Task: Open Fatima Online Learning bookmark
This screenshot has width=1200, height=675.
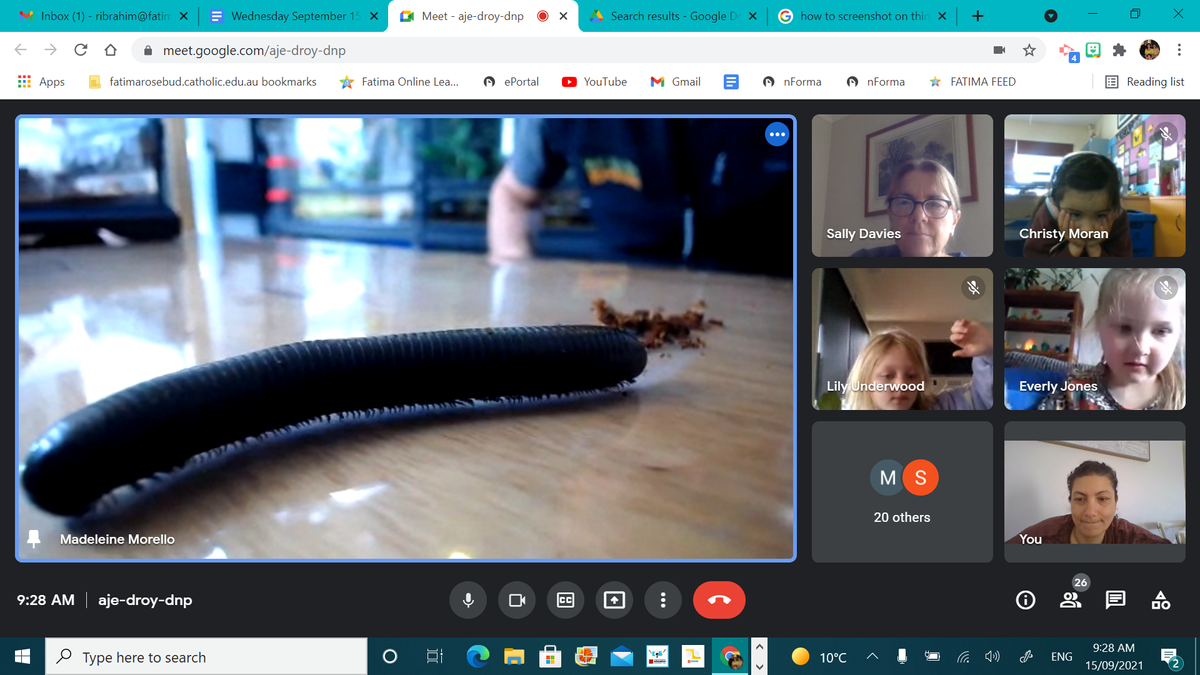Action: pos(400,82)
